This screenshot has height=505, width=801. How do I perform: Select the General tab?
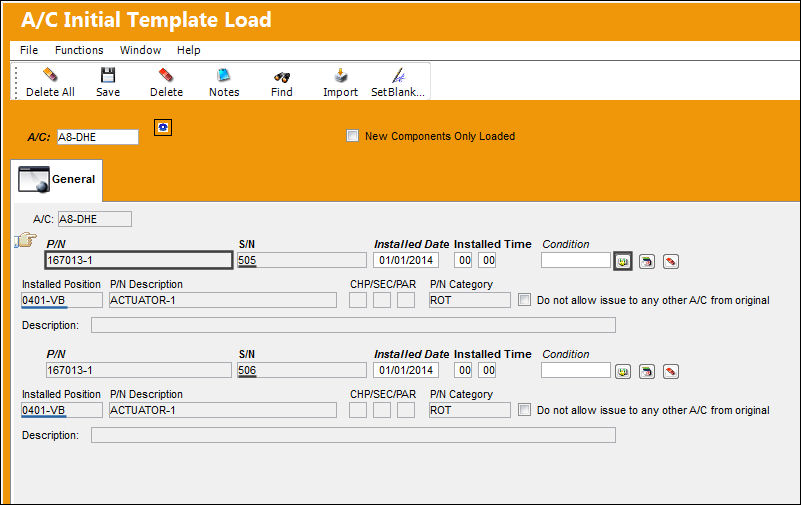pos(57,180)
